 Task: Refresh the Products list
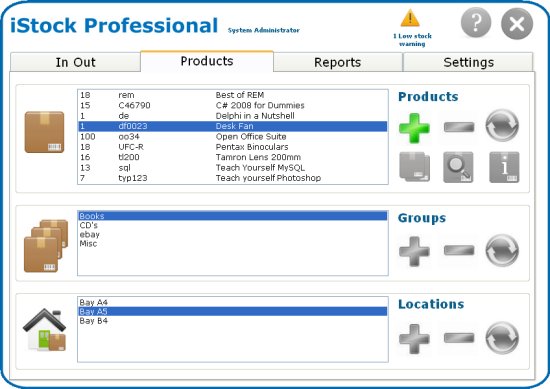(502, 126)
